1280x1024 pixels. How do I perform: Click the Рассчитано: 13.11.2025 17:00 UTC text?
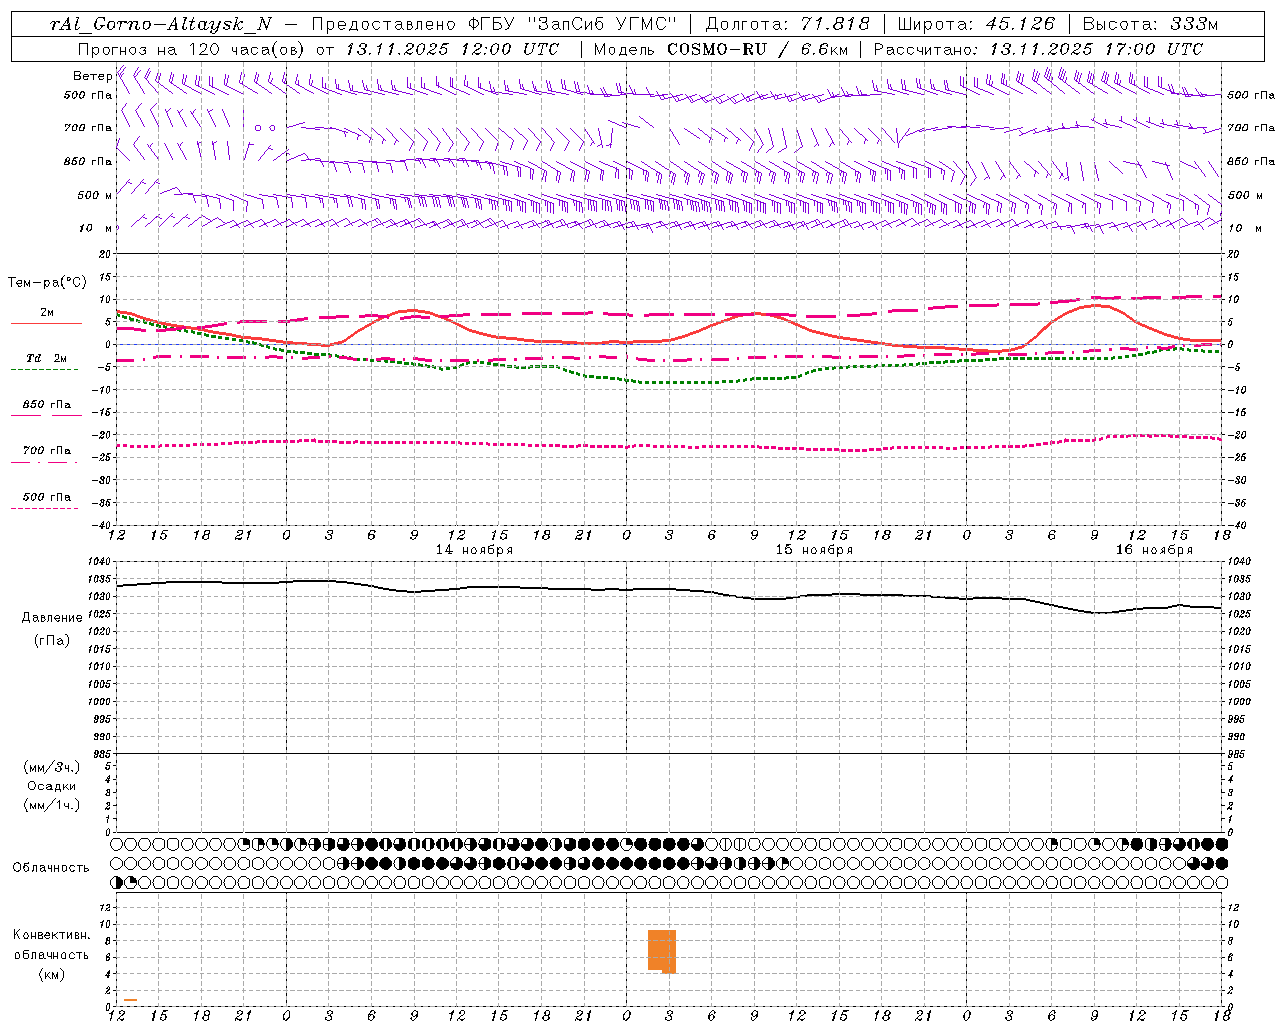pyautogui.click(x=1038, y=49)
